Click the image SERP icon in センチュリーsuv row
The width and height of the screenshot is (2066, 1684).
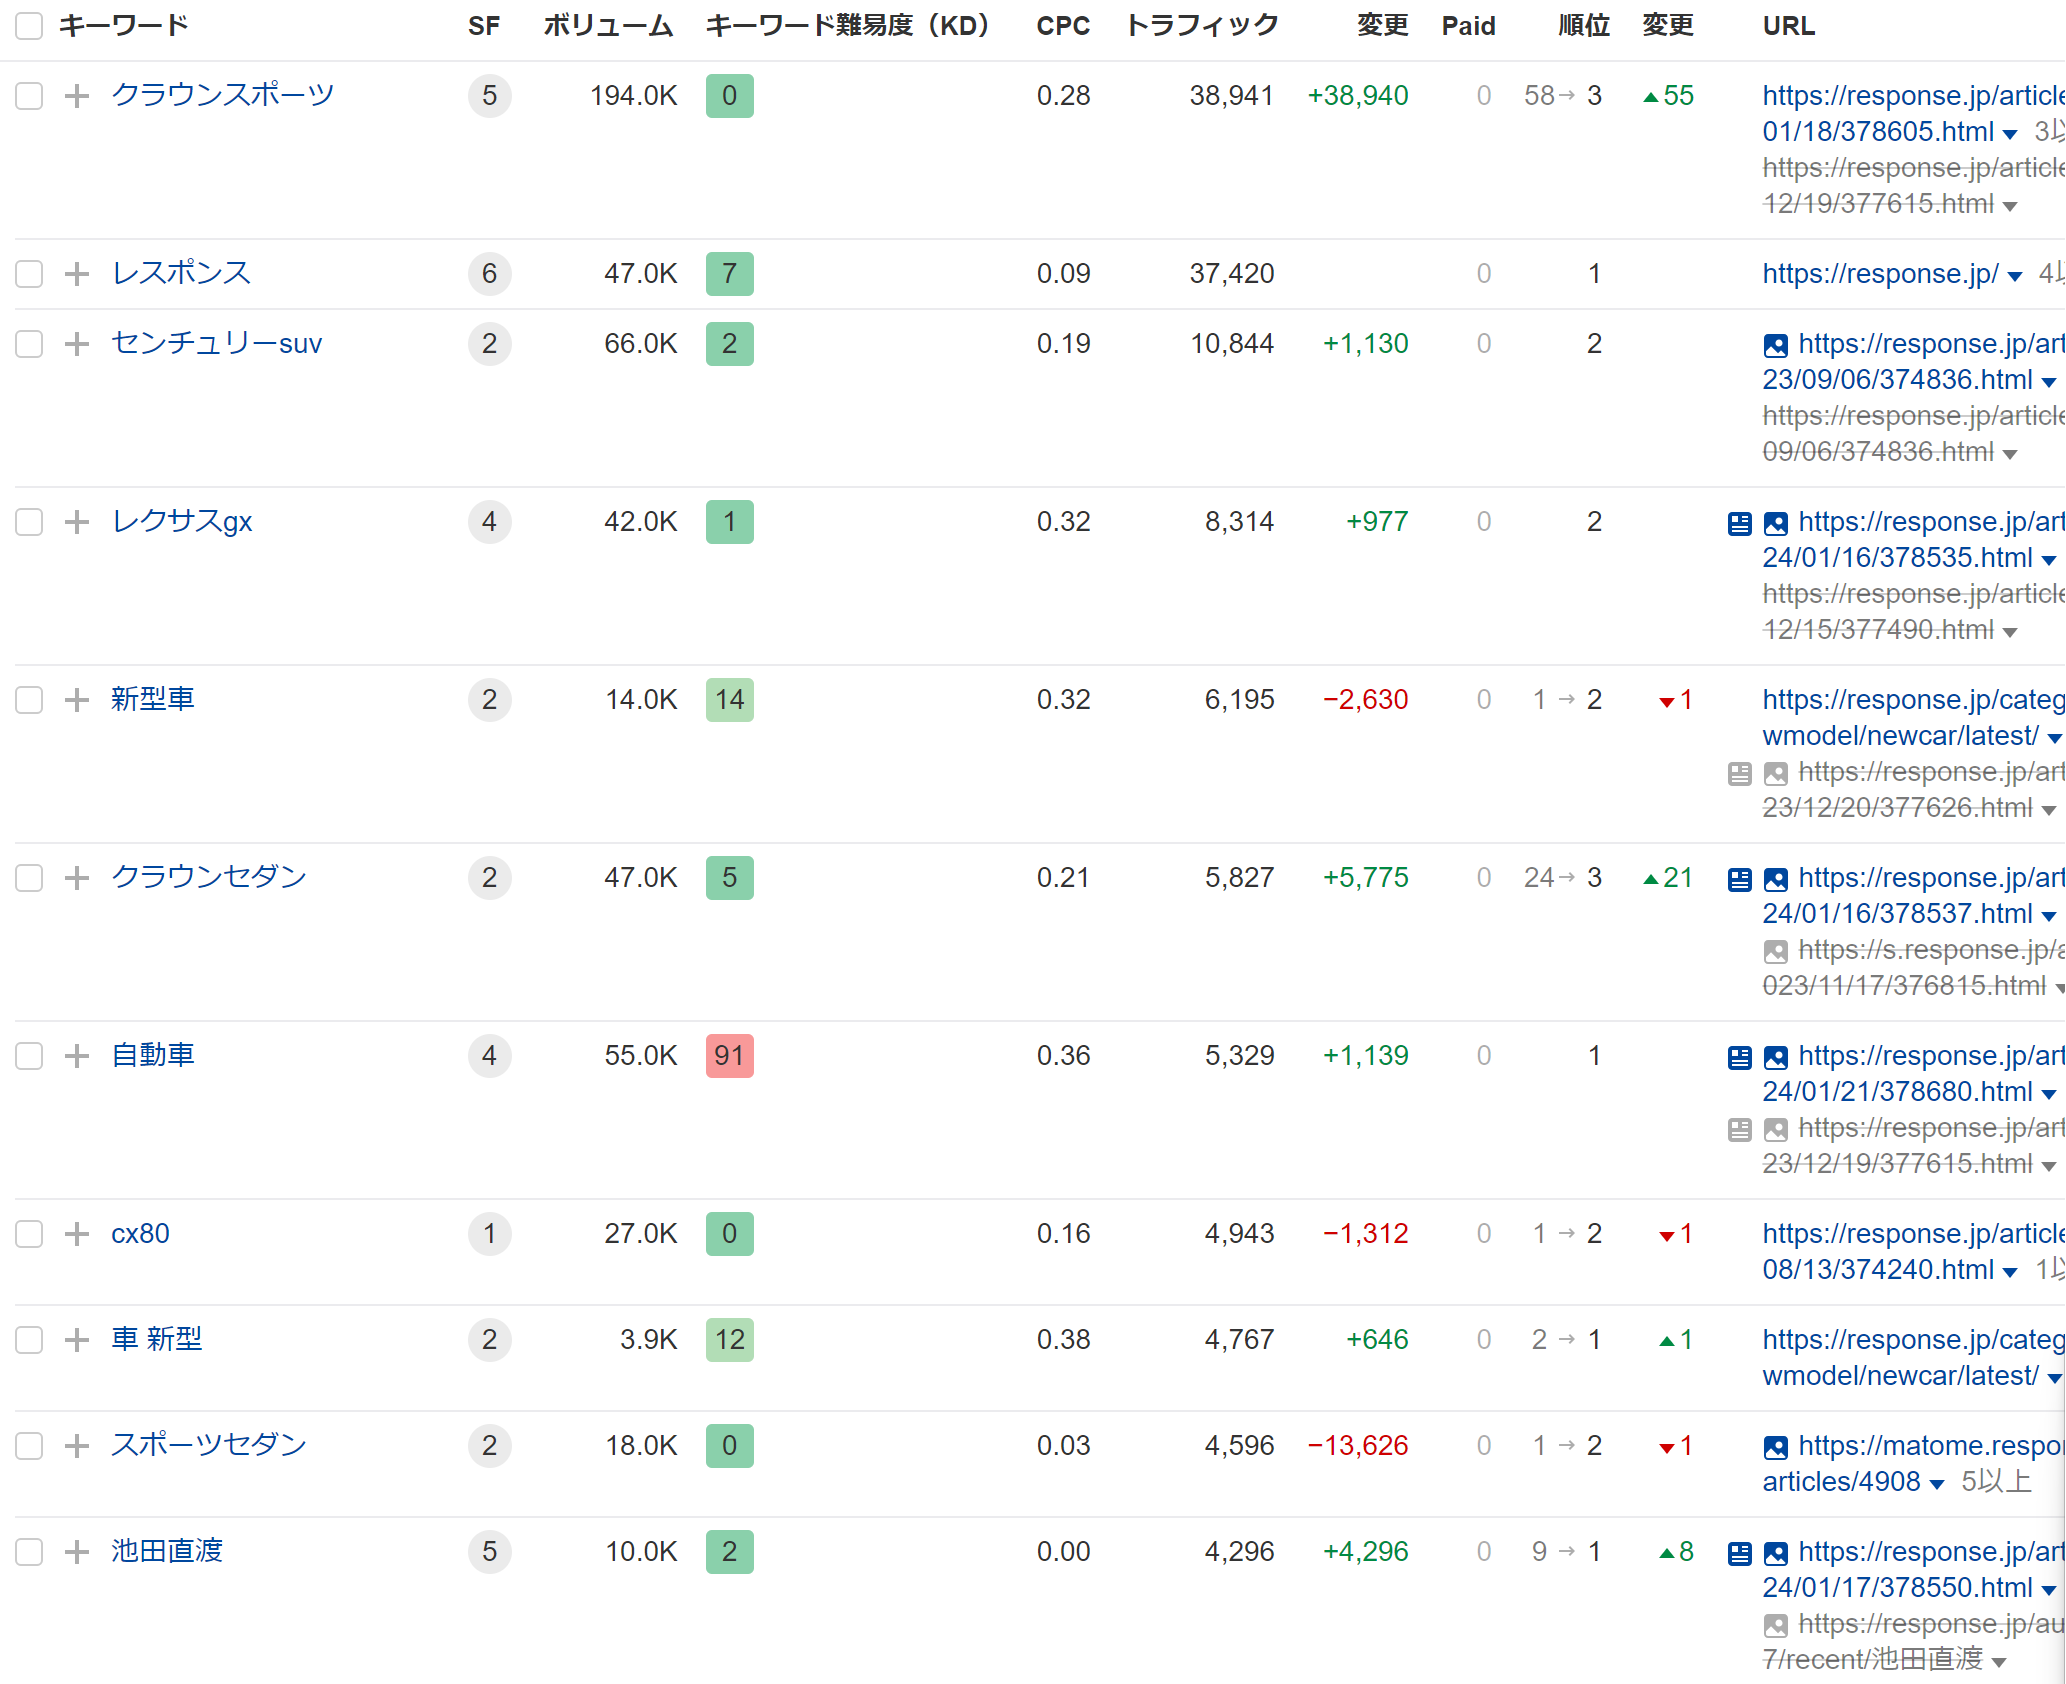click(x=1775, y=346)
